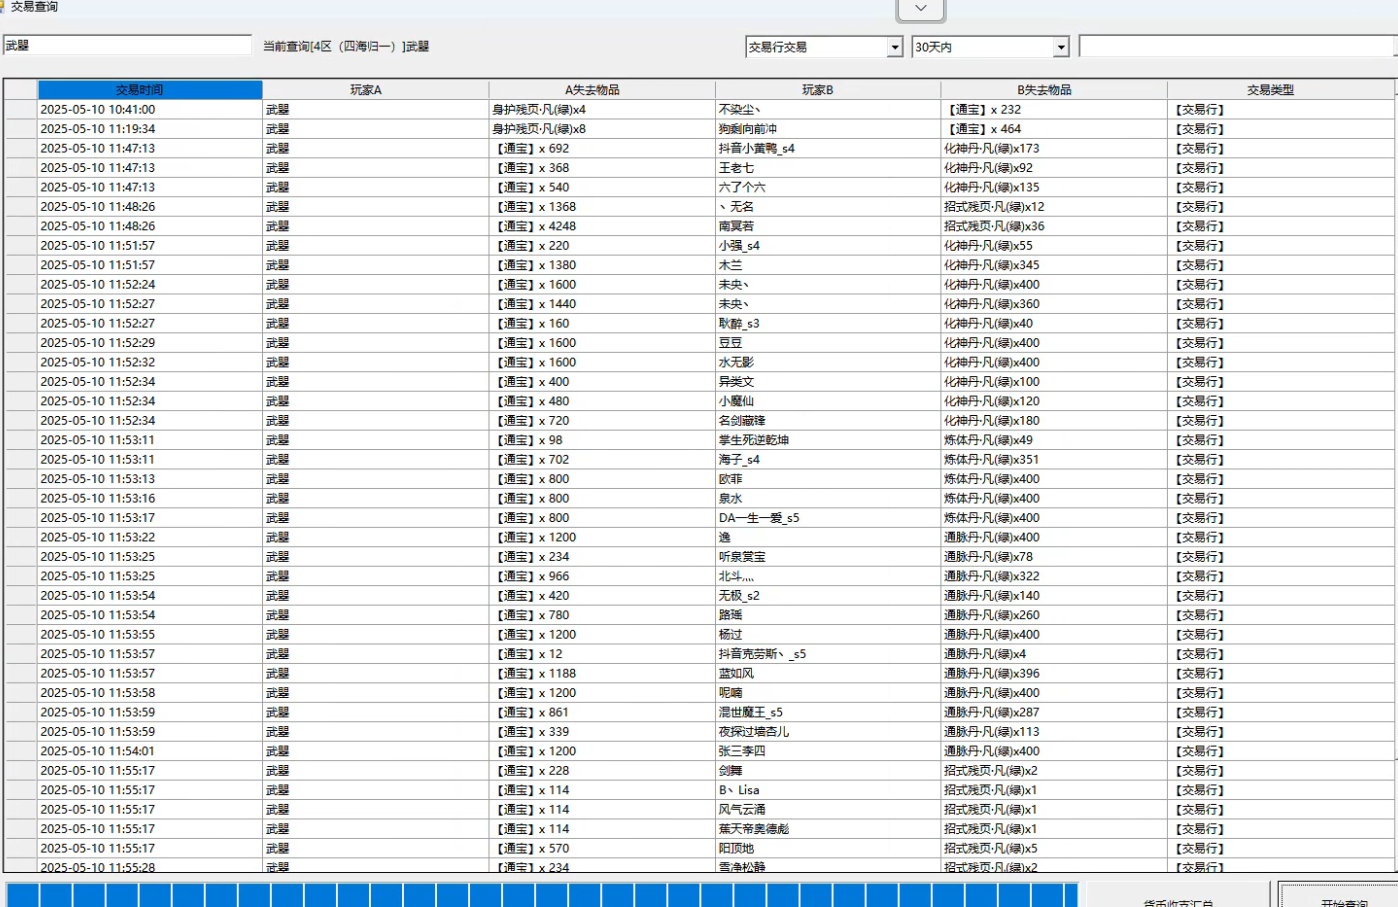
Task: Click the cell 【通宝】x 368
Action: pyautogui.click(x=602, y=168)
